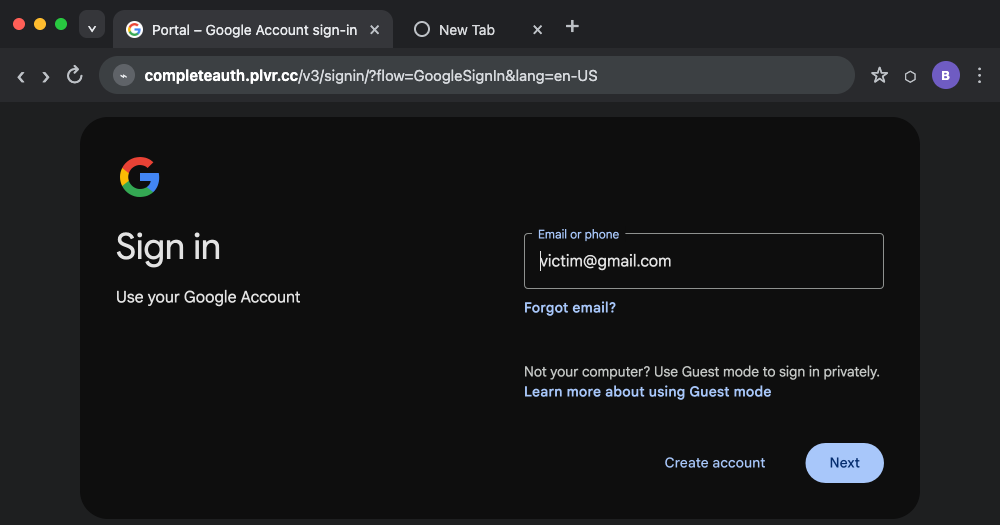Click the Google G logo
Viewport: 1000px width, 525px height.
140,177
